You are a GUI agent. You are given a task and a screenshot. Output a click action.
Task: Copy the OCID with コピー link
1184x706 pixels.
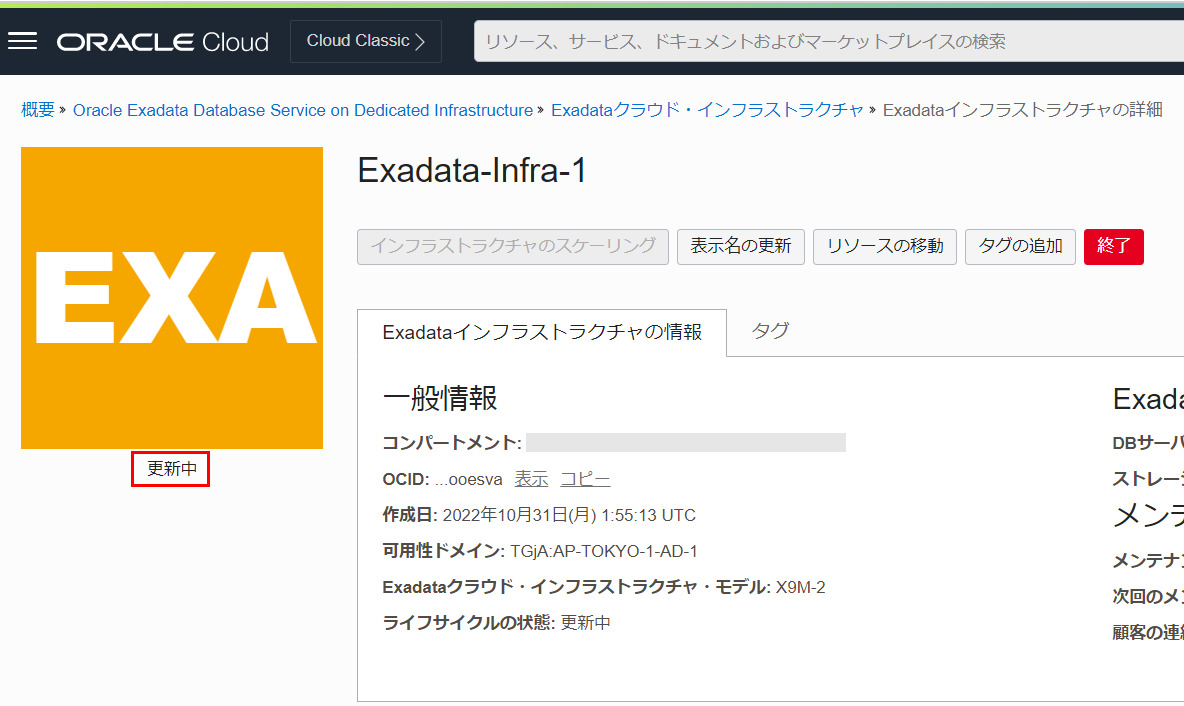tap(585, 479)
